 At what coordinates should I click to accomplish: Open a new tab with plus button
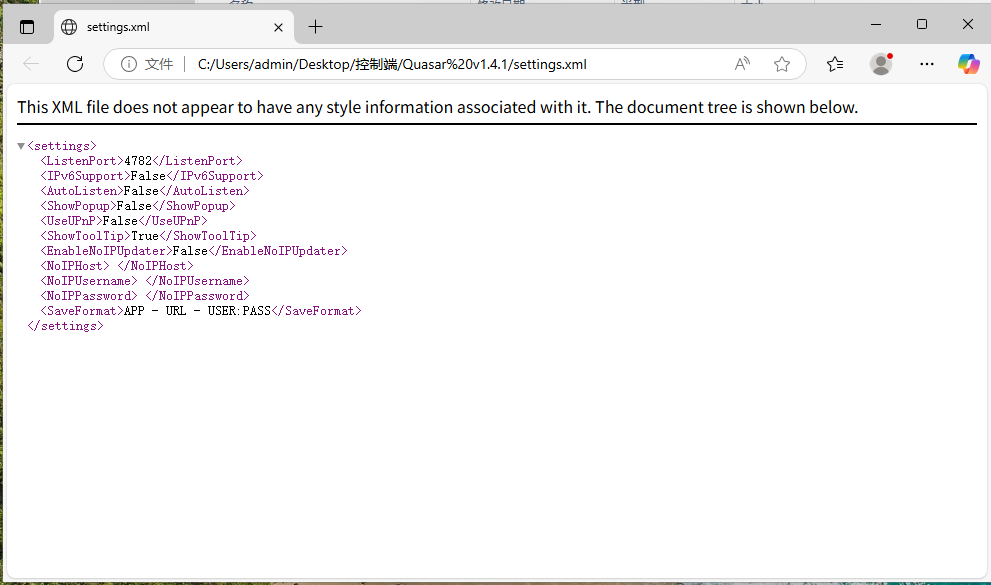(x=316, y=27)
